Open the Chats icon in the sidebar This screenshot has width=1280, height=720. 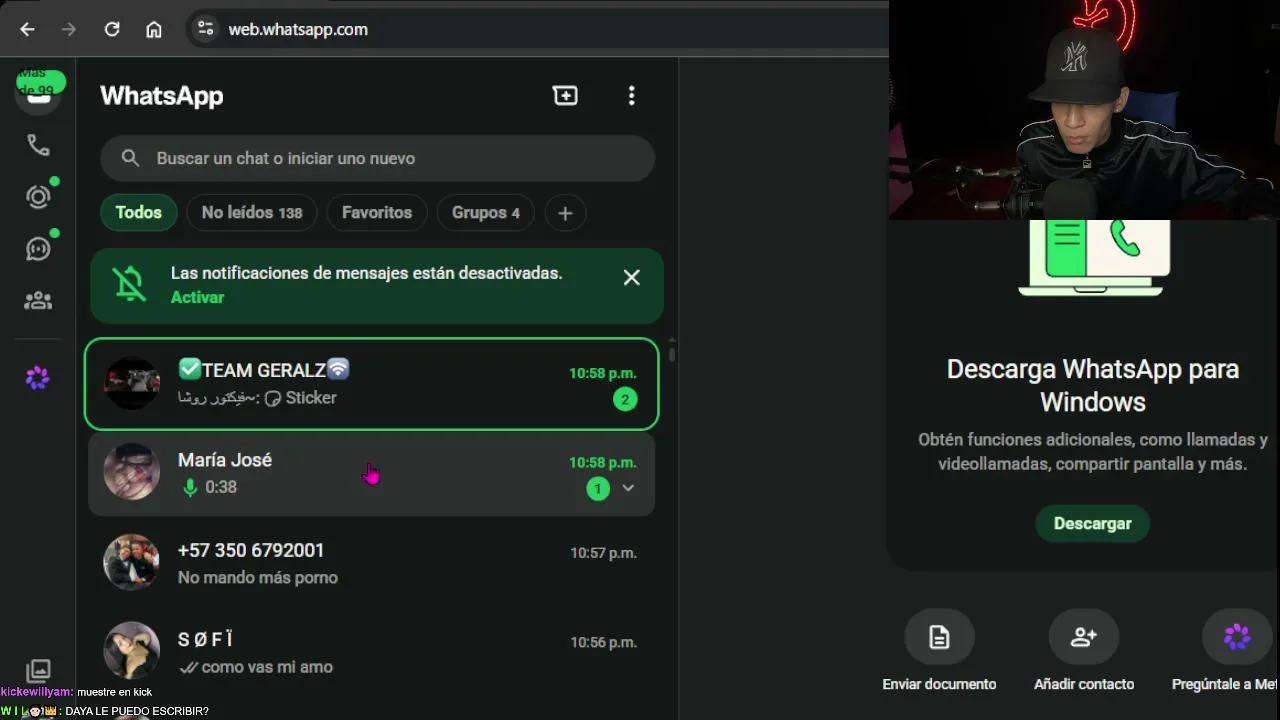[38, 95]
